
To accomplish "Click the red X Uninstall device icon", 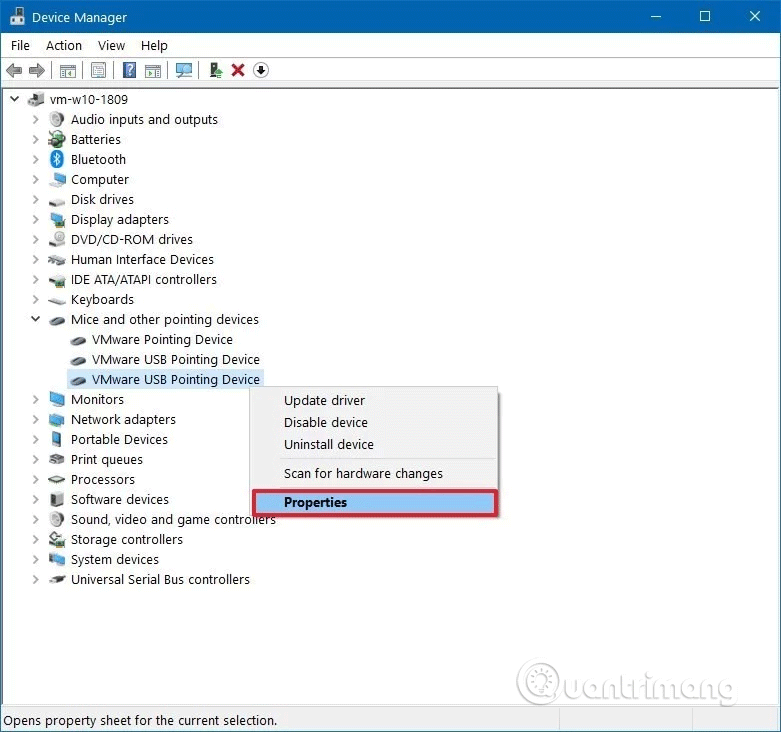I will pos(238,70).
